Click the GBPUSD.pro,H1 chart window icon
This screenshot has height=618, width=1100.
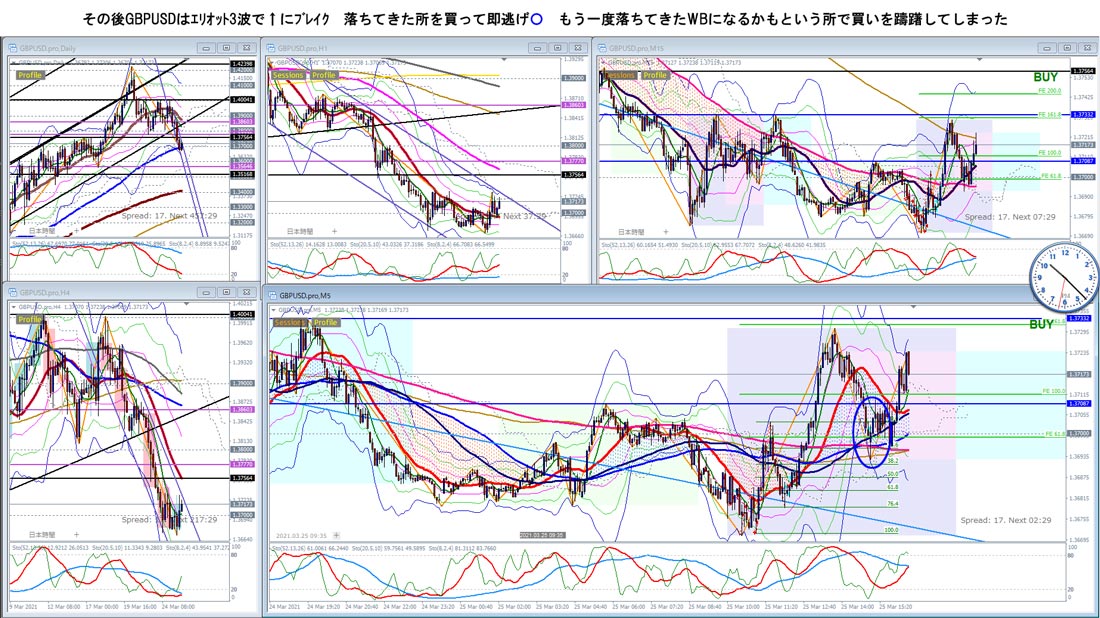pyautogui.click(x=271, y=48)
